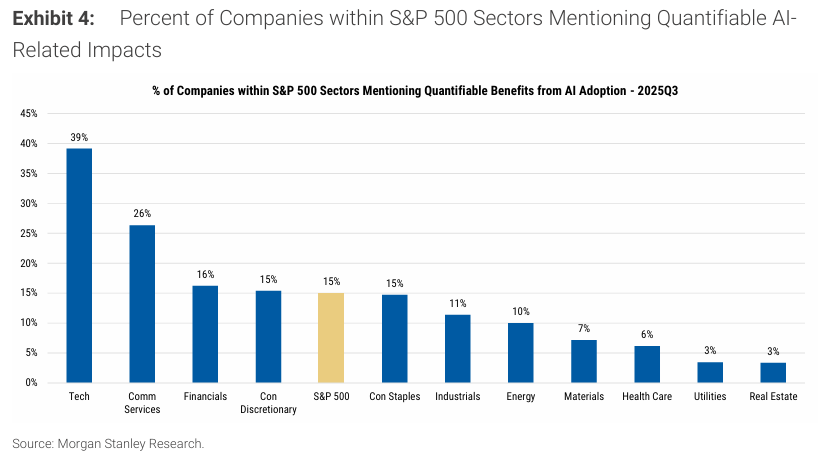
Task: Click the 0% y-axis label
Action: coord(31,383)
